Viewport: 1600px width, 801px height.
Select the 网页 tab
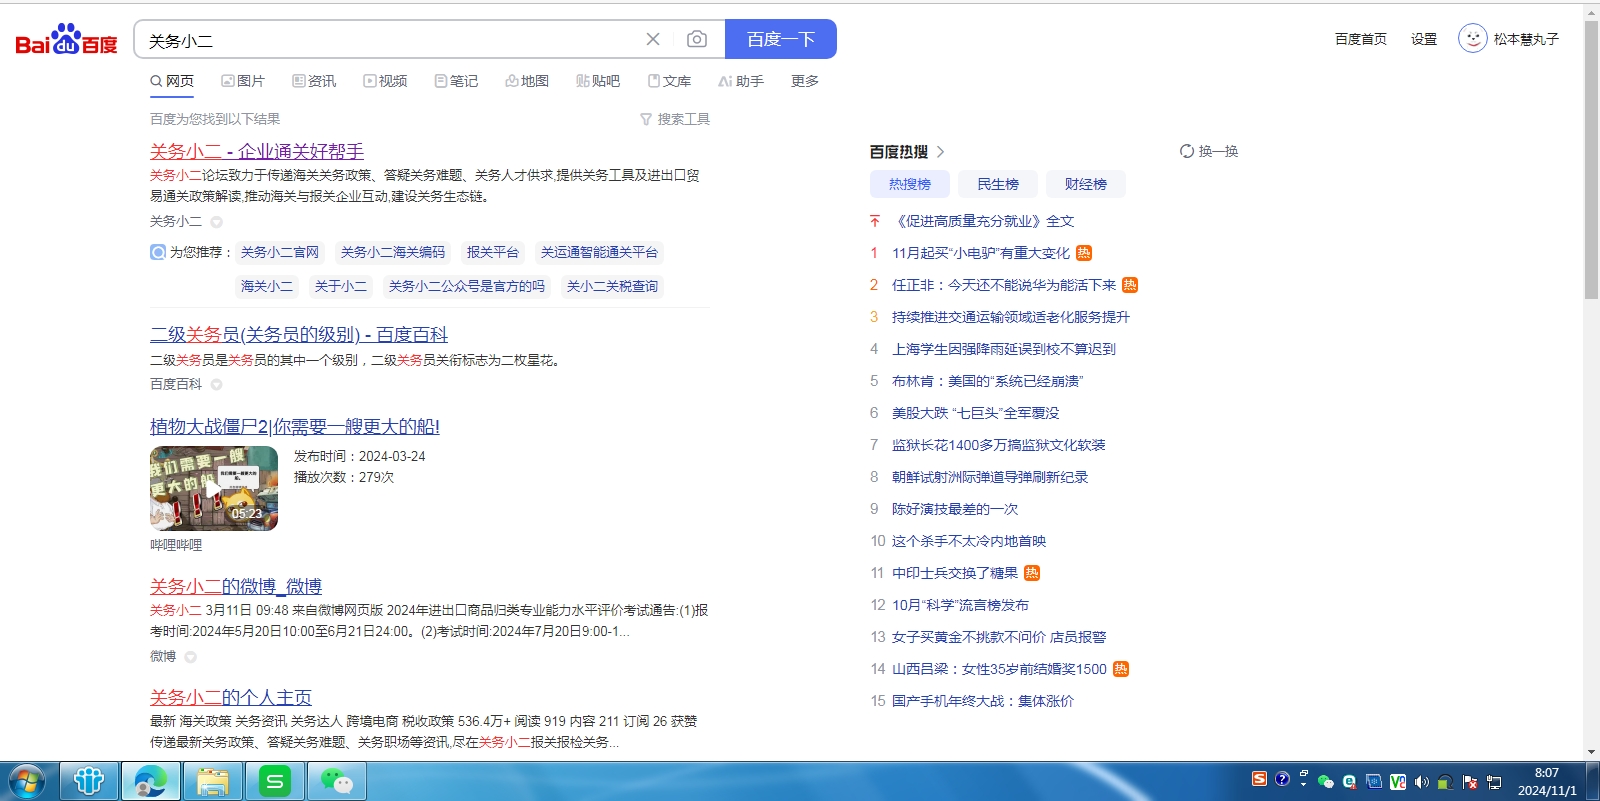pos(172,81)
